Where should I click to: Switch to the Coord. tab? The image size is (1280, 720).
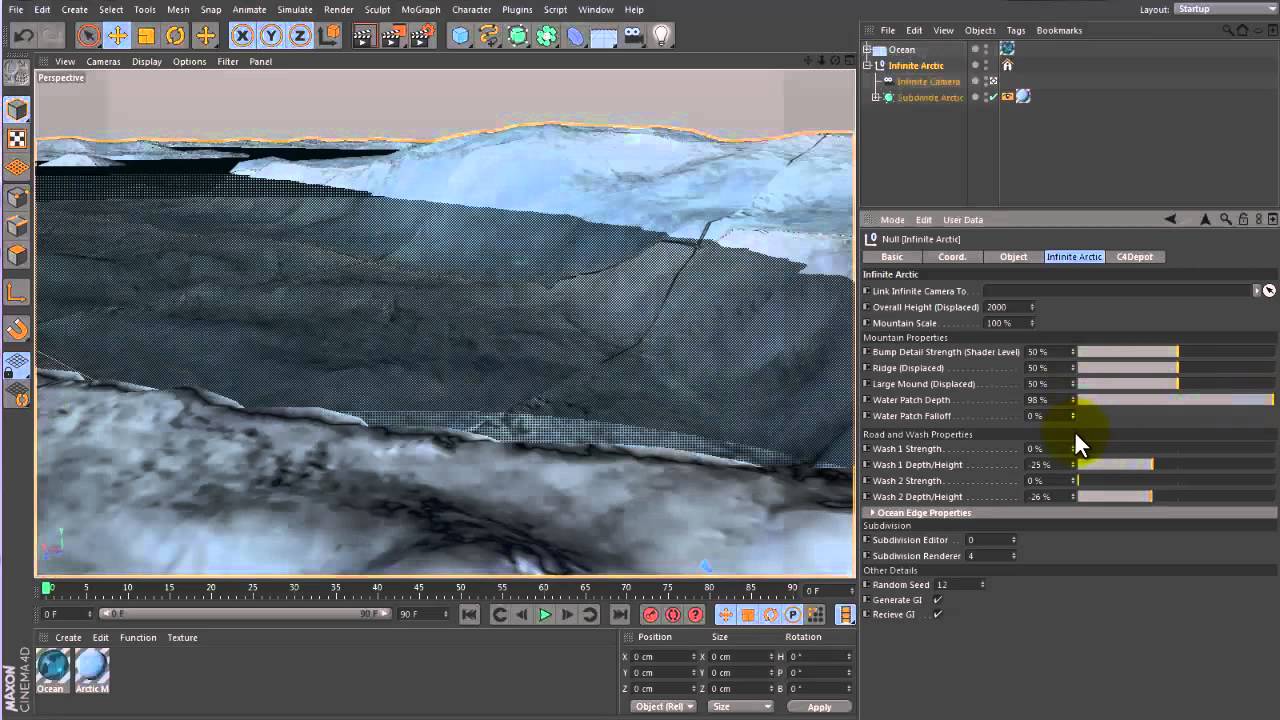(x=952, y=257)
